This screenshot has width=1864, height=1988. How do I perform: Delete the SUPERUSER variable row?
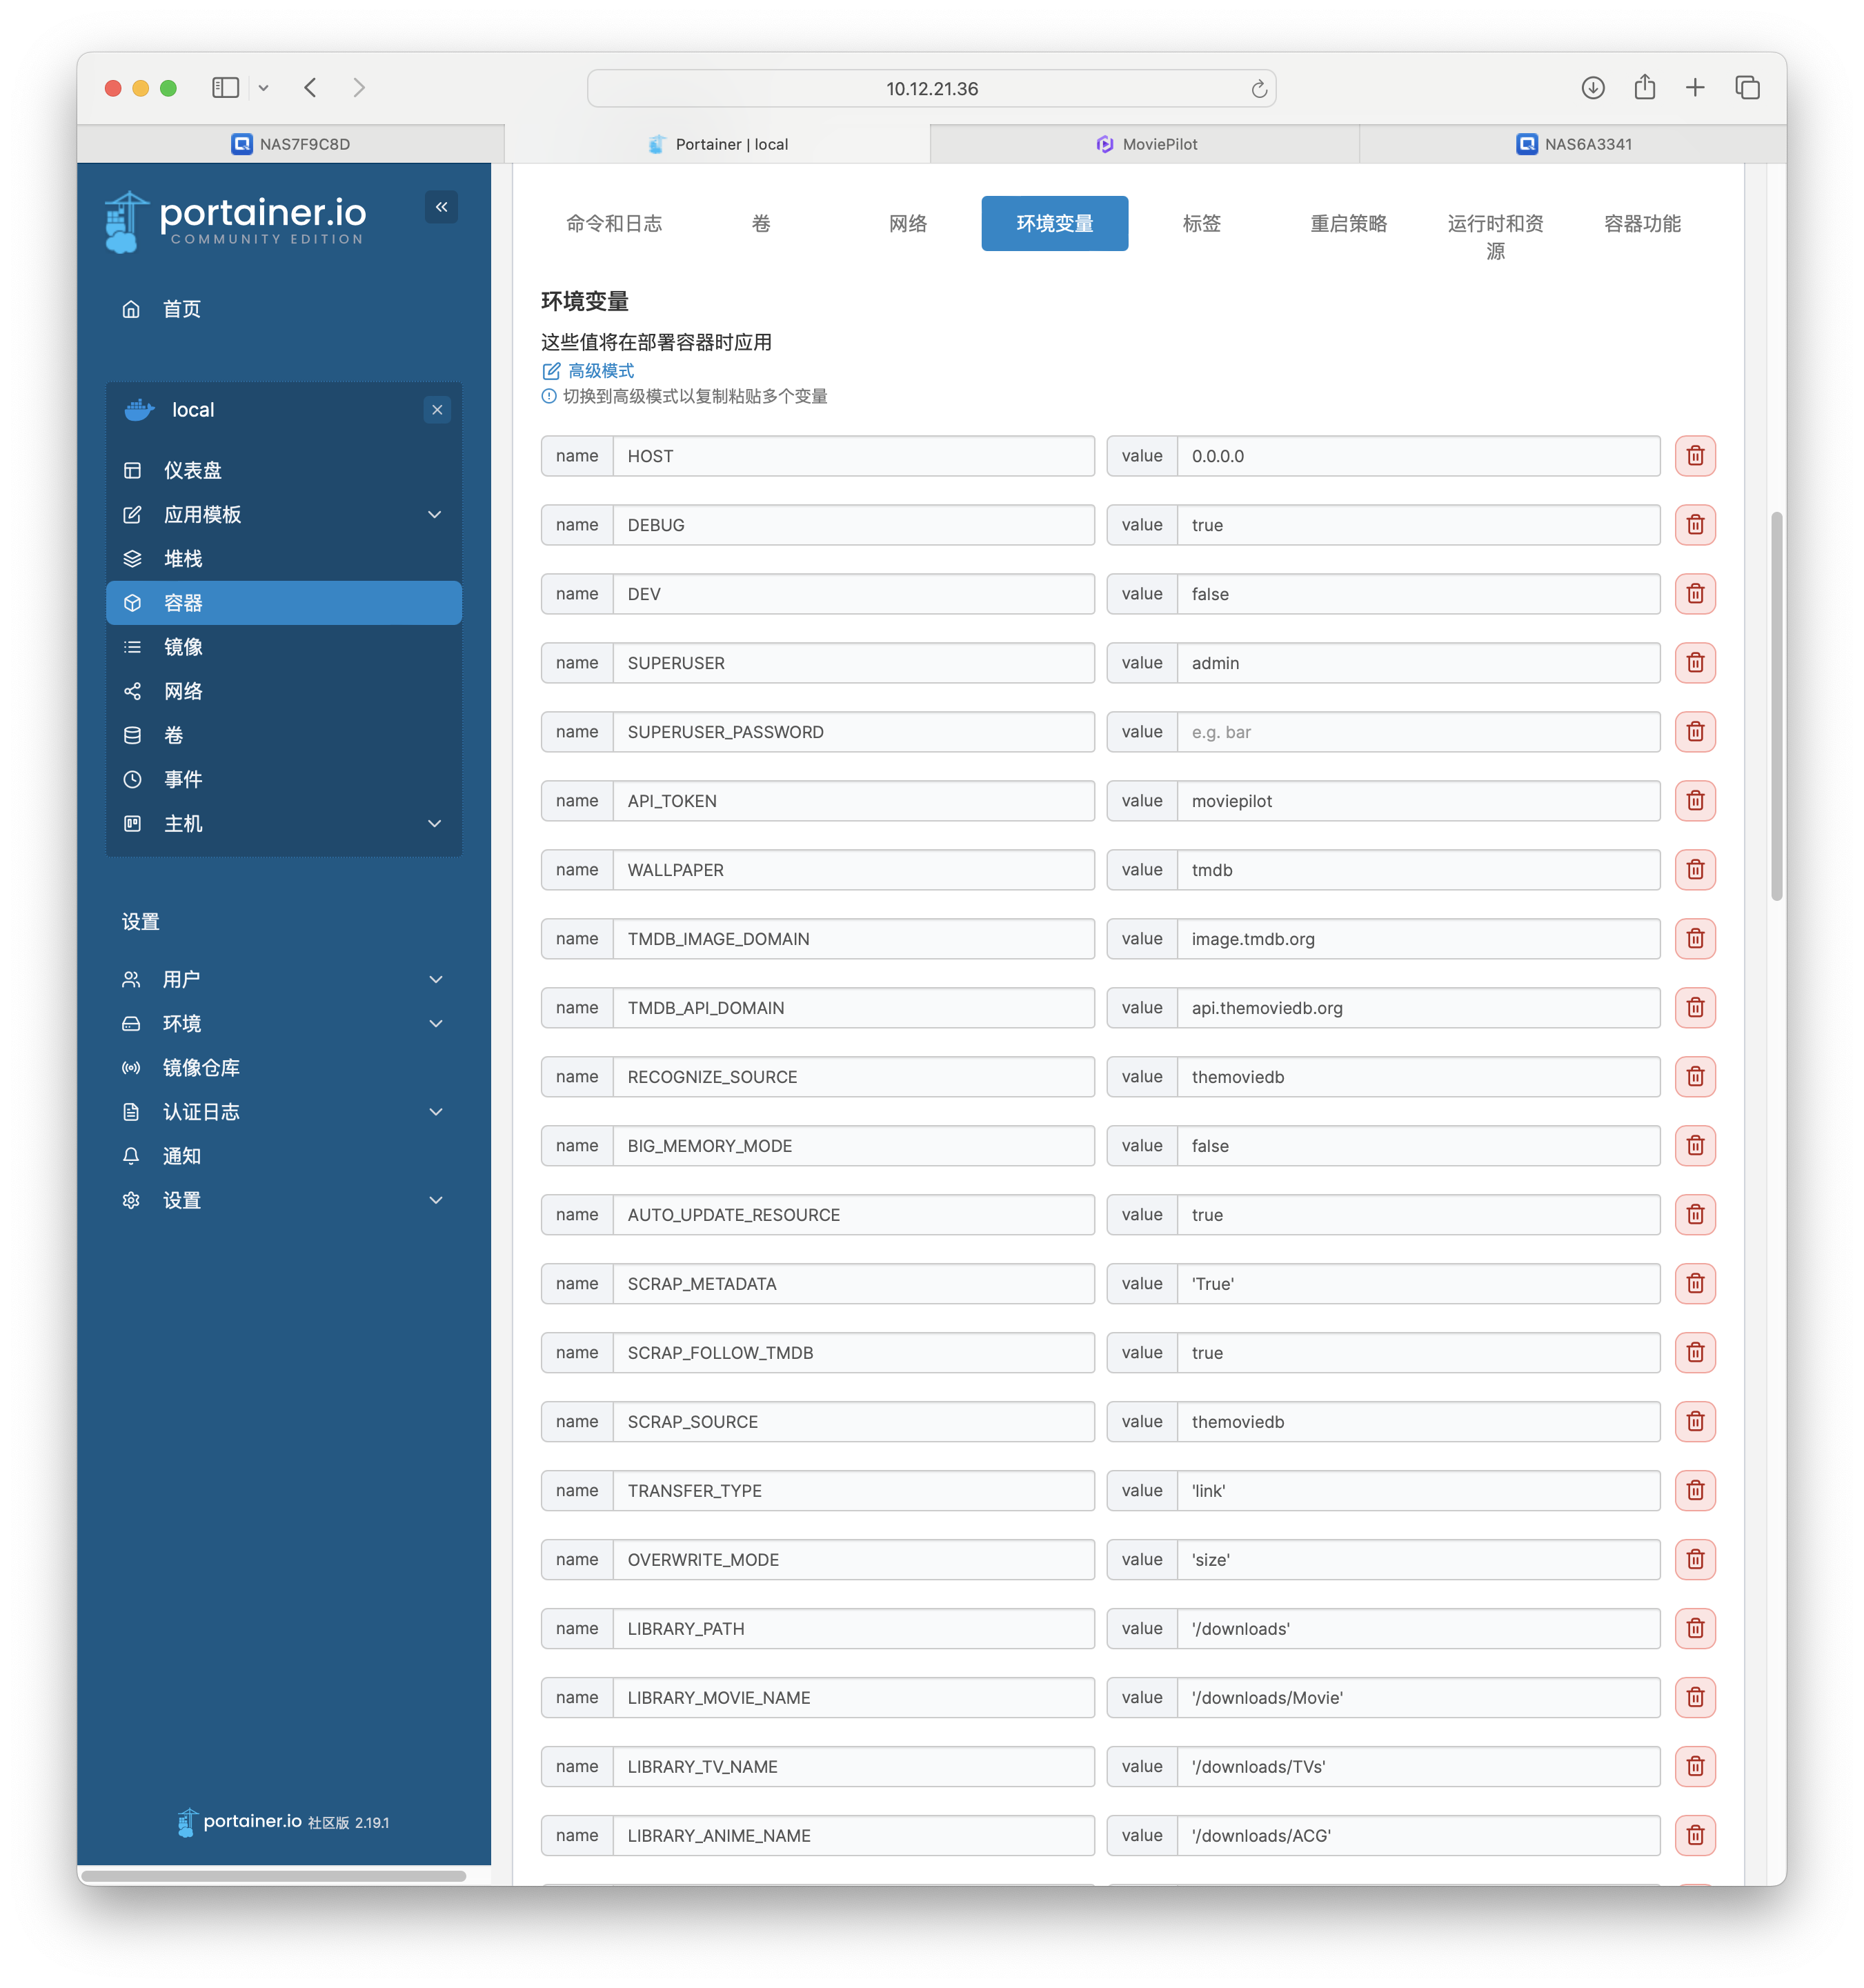tap(1694, 663)
